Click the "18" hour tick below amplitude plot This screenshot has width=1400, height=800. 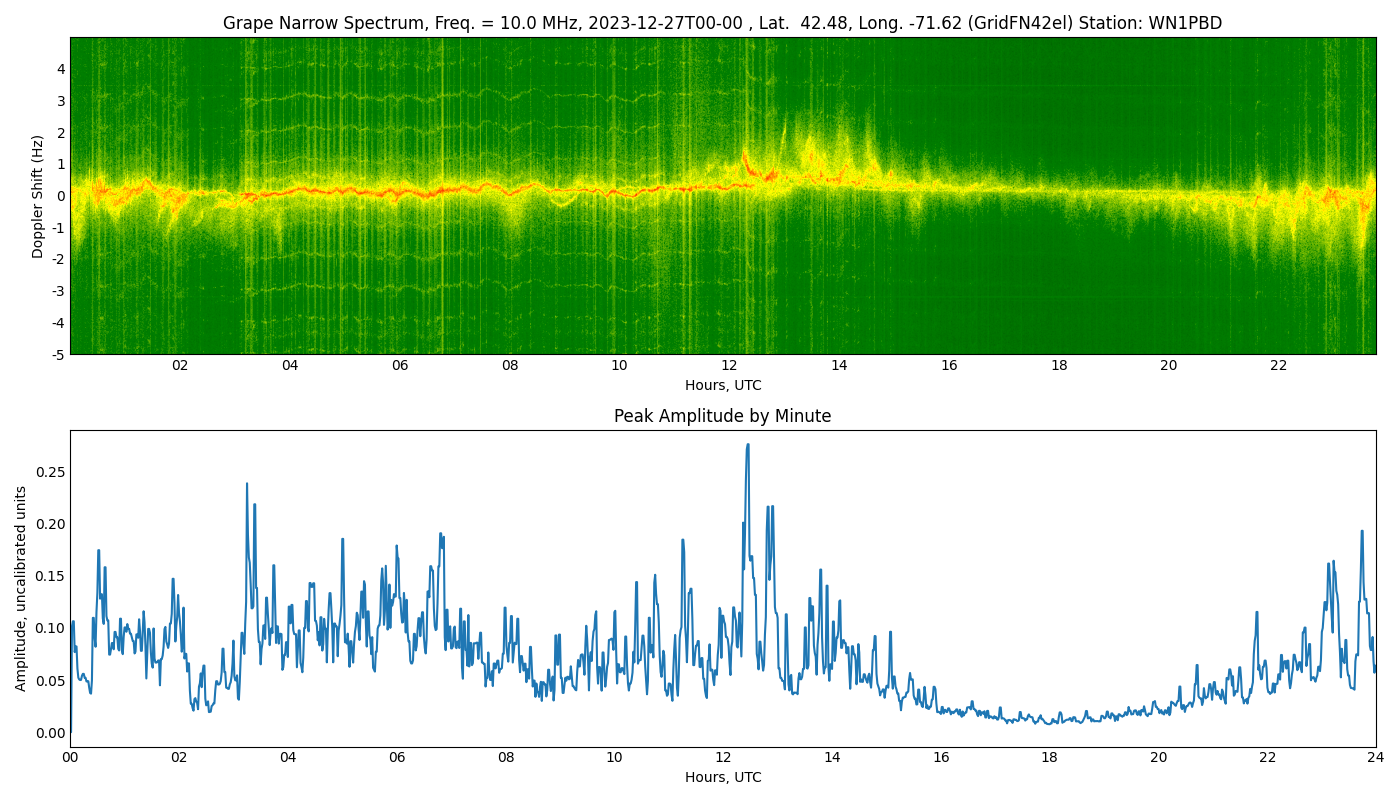pyautogui.click(x=1049, y=758)
